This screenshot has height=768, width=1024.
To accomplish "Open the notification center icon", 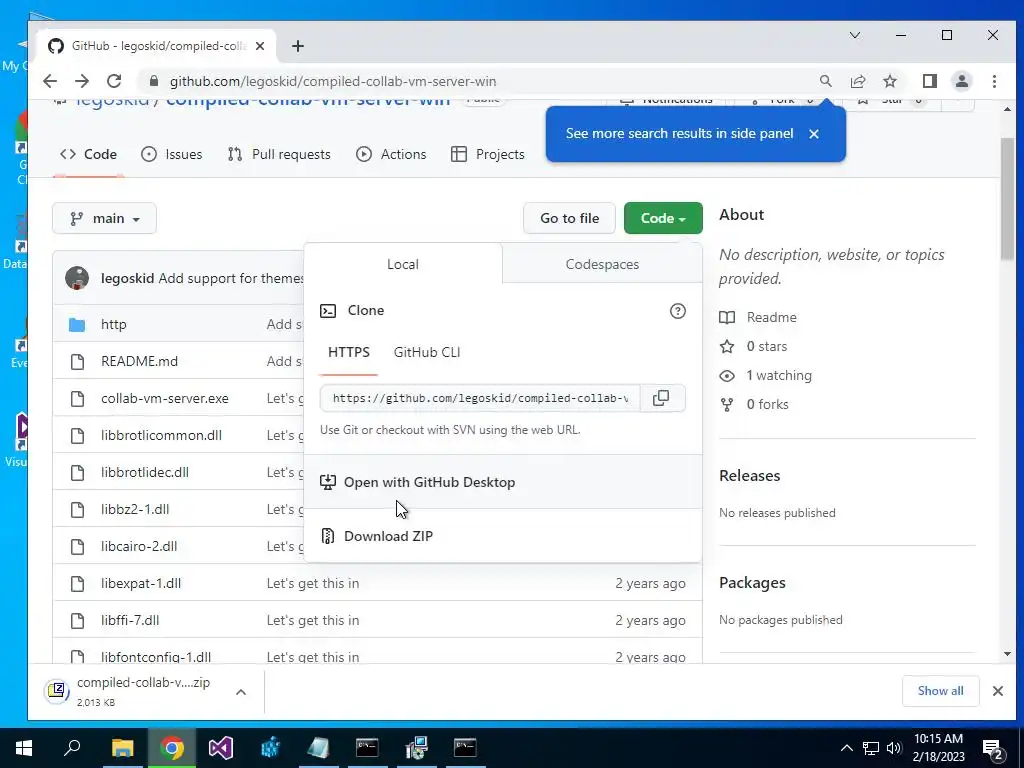I will click(993, 748).
